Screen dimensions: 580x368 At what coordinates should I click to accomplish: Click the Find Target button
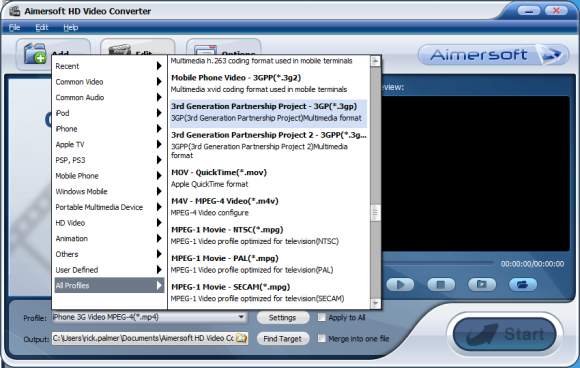[x=283, y=338]
